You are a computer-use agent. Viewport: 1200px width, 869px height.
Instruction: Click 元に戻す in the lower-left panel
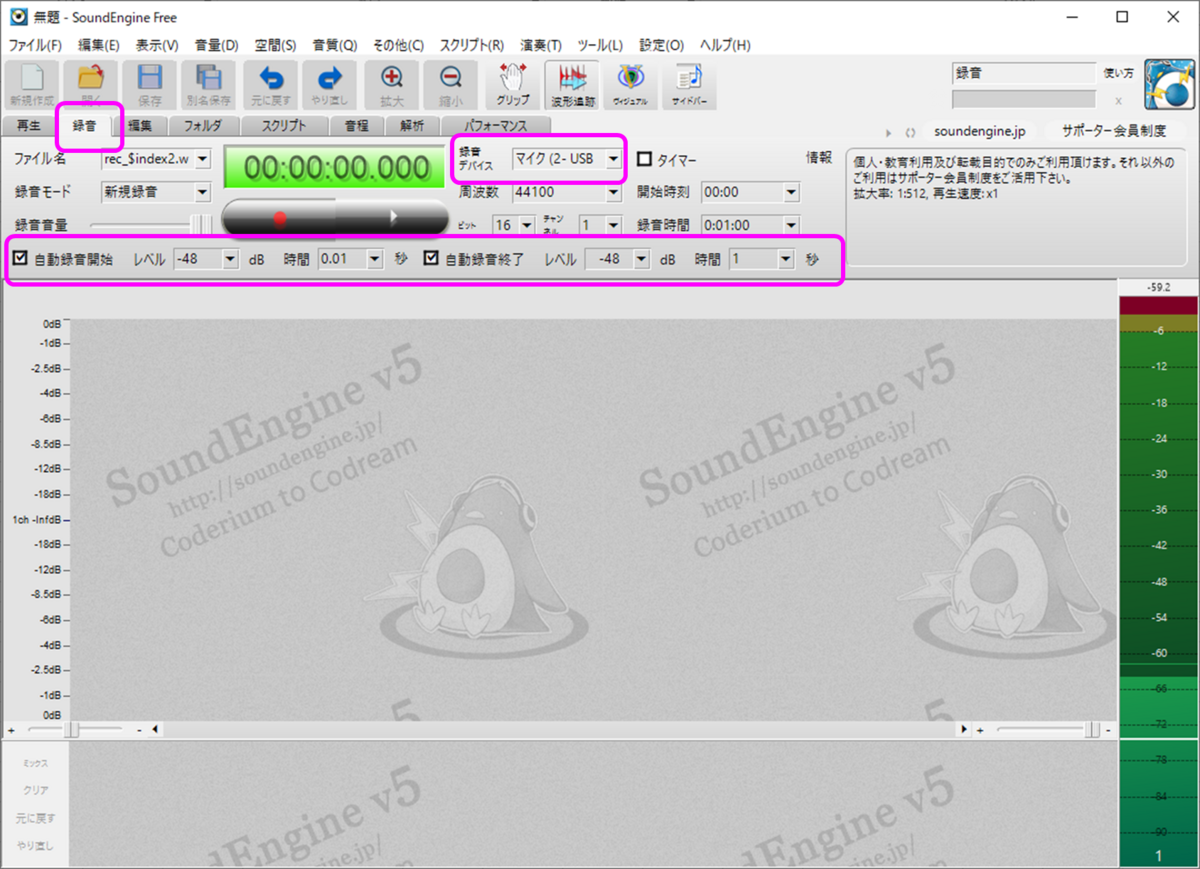click(35, 818)
